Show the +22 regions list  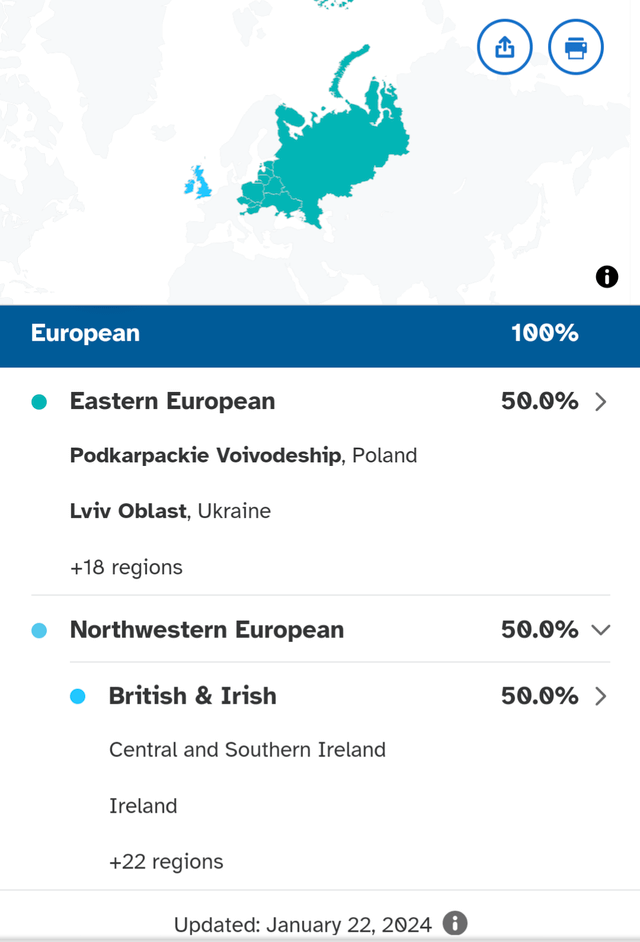click(166, 861)
